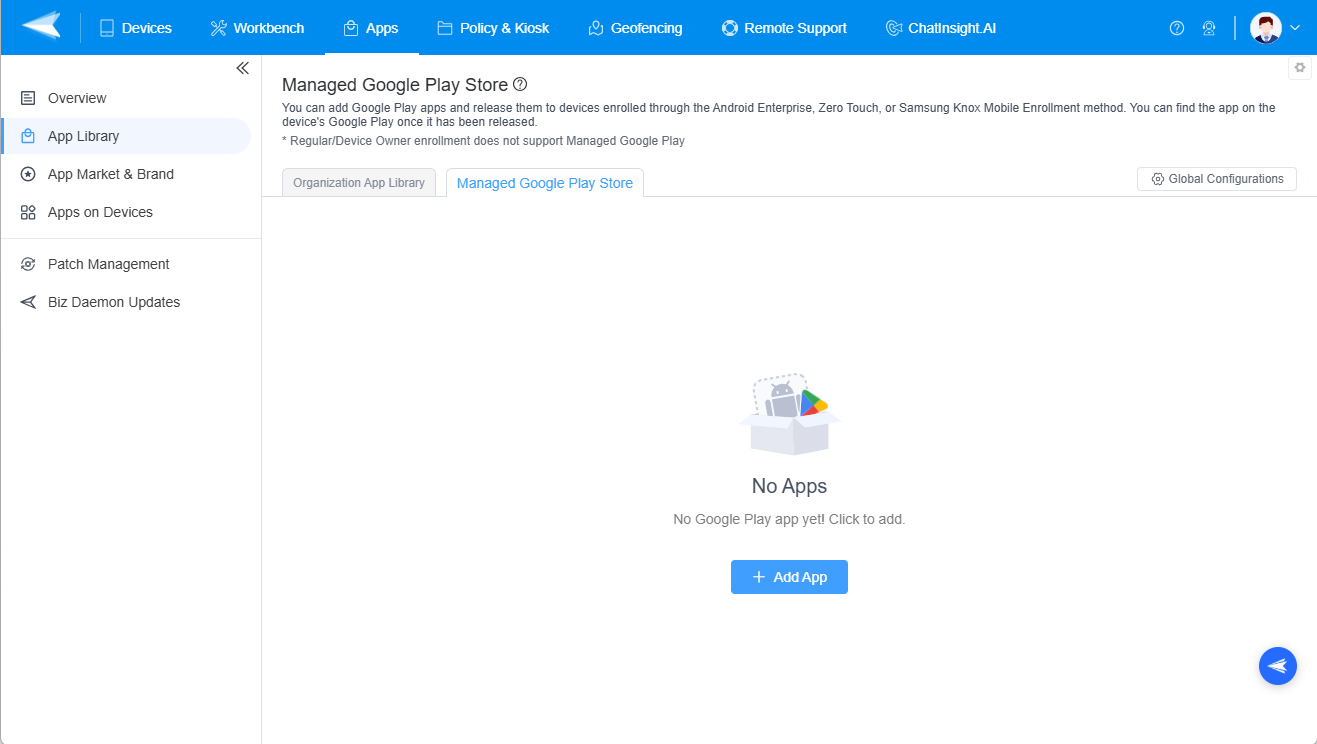Viewport: 1317px width, 744px height.
Task: Go to Biz Daemon Updates
Action: pos(113,301)
